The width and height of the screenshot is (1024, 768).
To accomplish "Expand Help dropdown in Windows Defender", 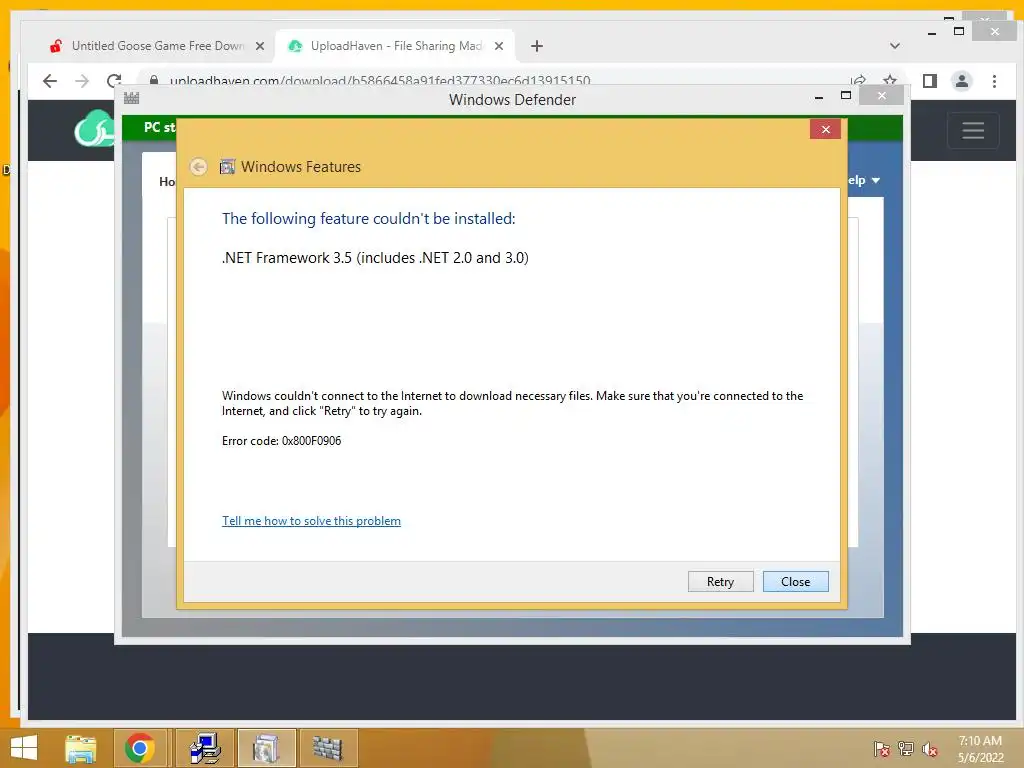I will click(864, 180).
